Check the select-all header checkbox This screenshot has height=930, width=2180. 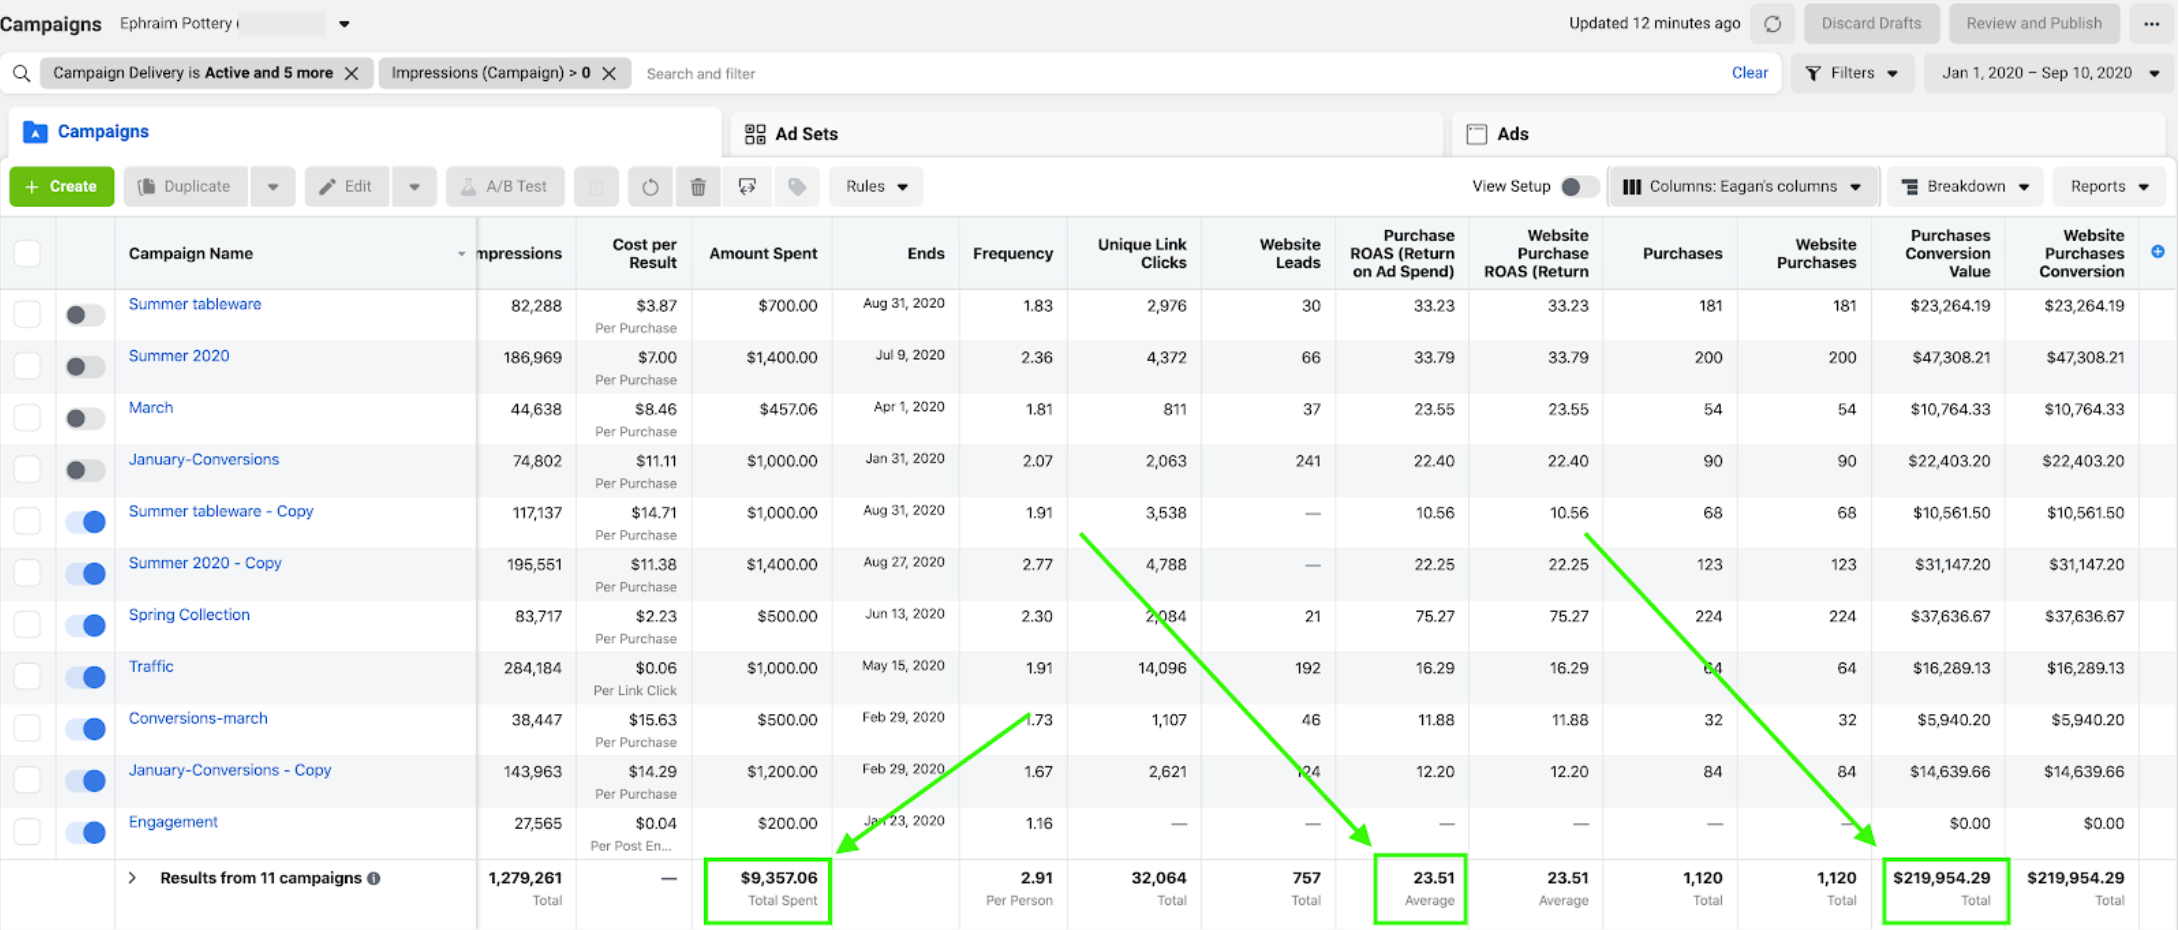click(x=27, y=253)
